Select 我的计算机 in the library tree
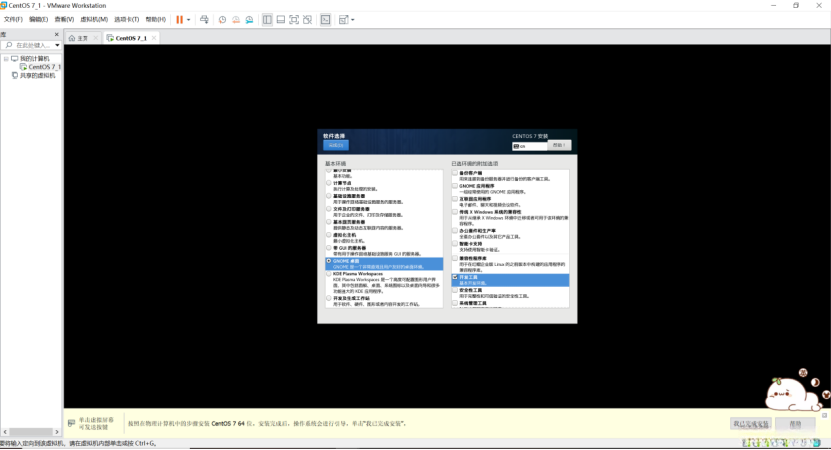This screenshot has height=450, width=831. (x=34, y=59)
